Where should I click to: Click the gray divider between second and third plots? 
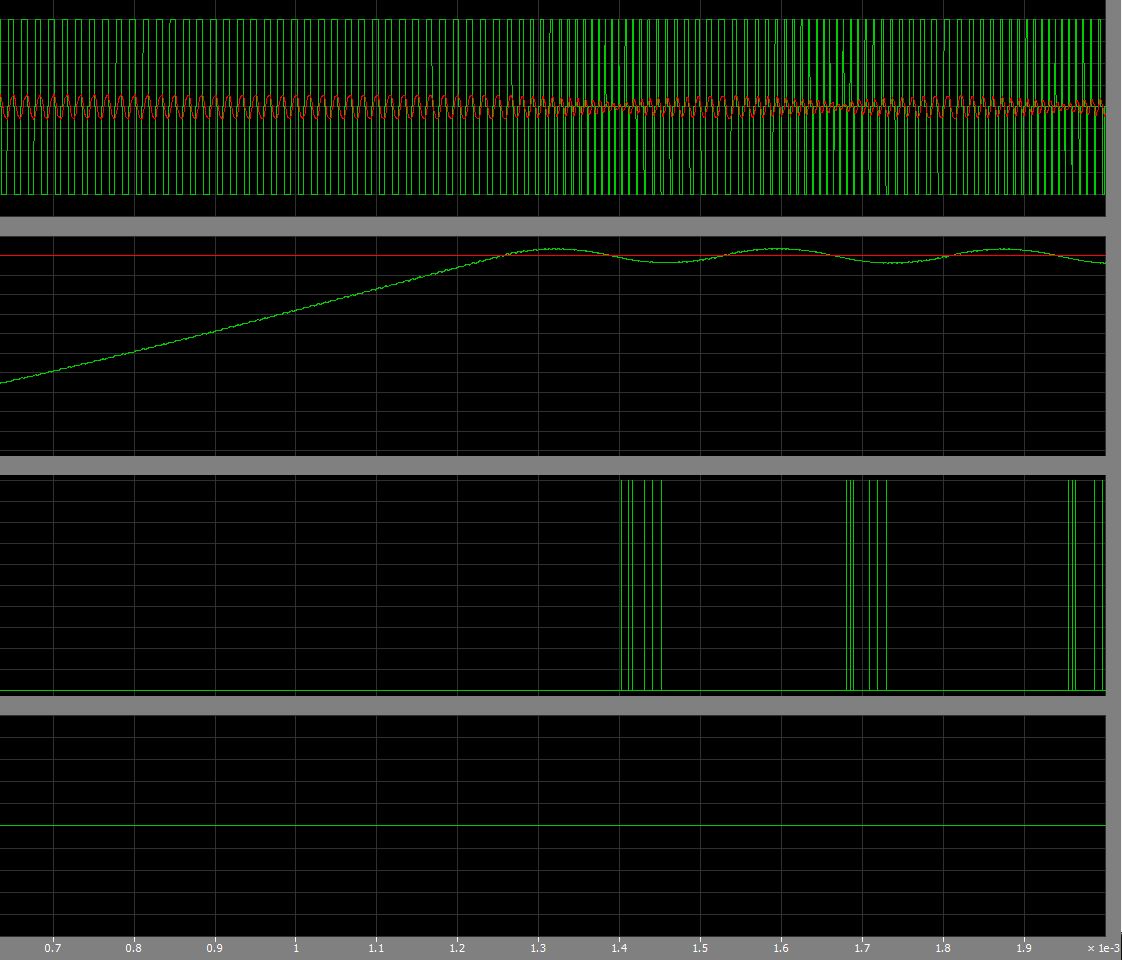click(550, 465)
